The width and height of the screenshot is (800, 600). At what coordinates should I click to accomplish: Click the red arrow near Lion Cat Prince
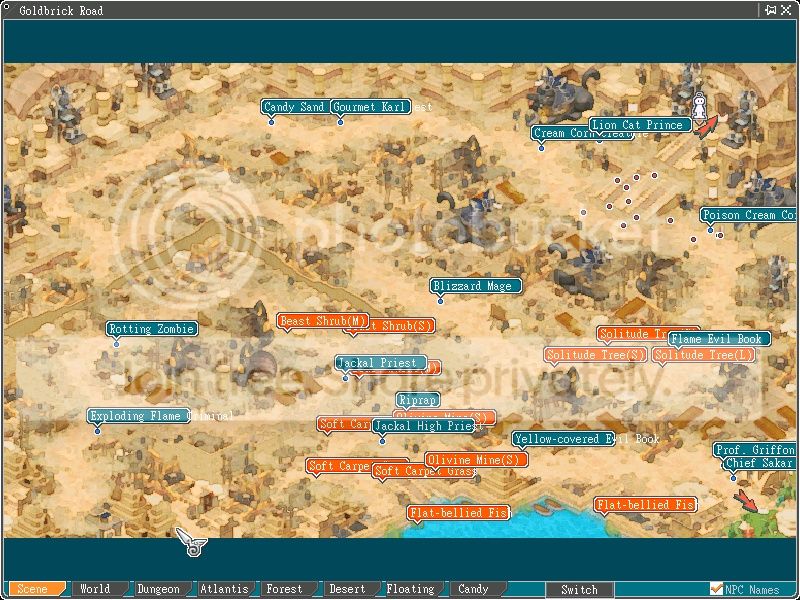(x=707, y=127)
